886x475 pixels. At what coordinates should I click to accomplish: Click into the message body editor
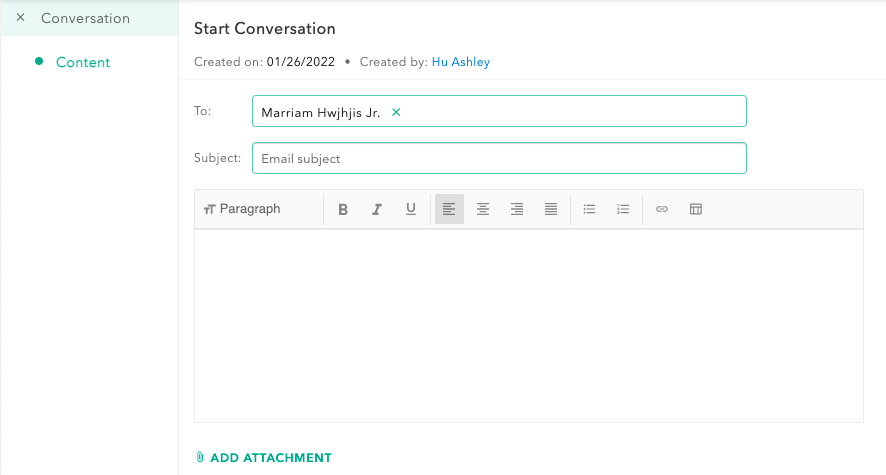528,325
